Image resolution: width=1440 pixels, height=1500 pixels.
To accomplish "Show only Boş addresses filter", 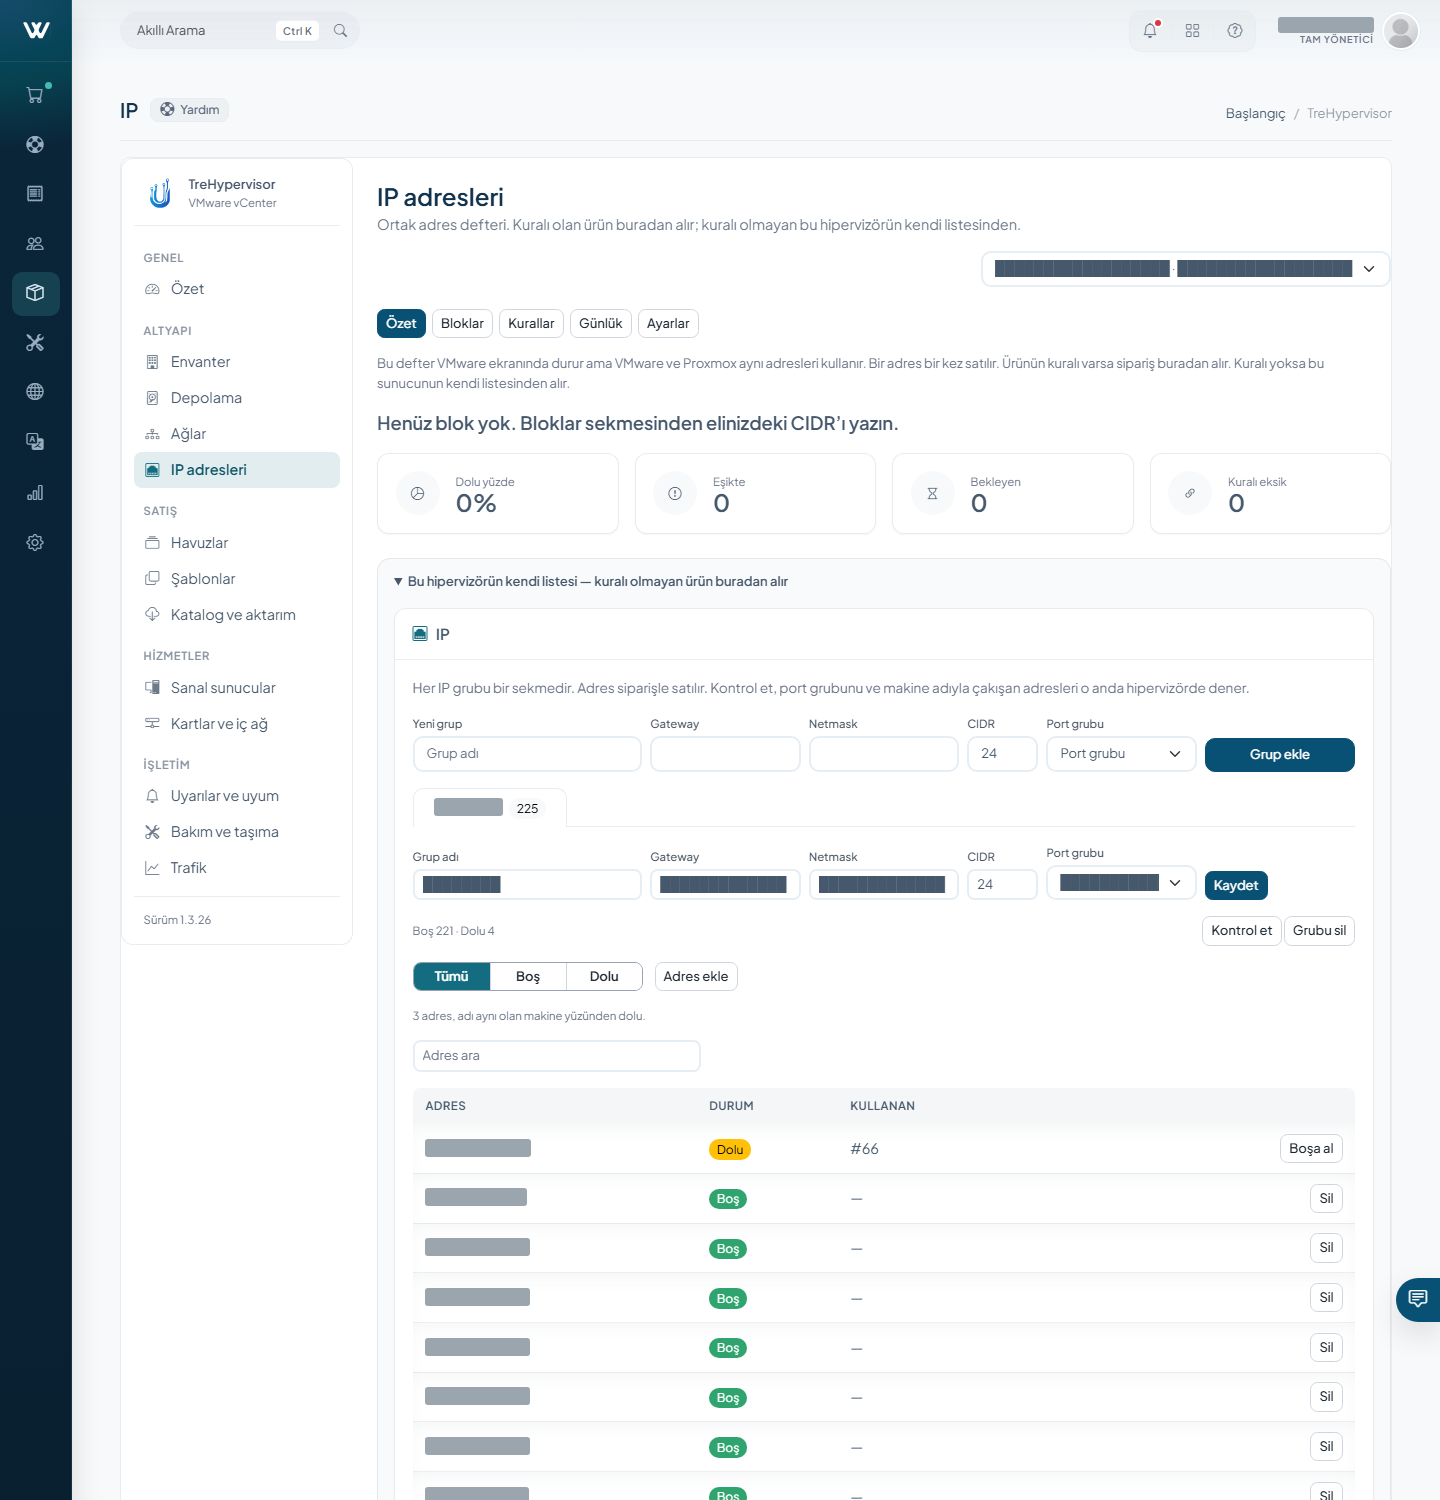I will [528, 977].
